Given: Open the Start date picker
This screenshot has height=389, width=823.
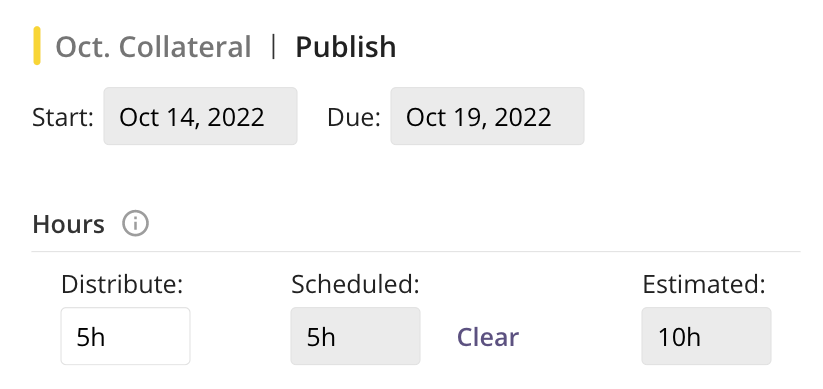Looking at the screenshot, I should pos(201,116).
